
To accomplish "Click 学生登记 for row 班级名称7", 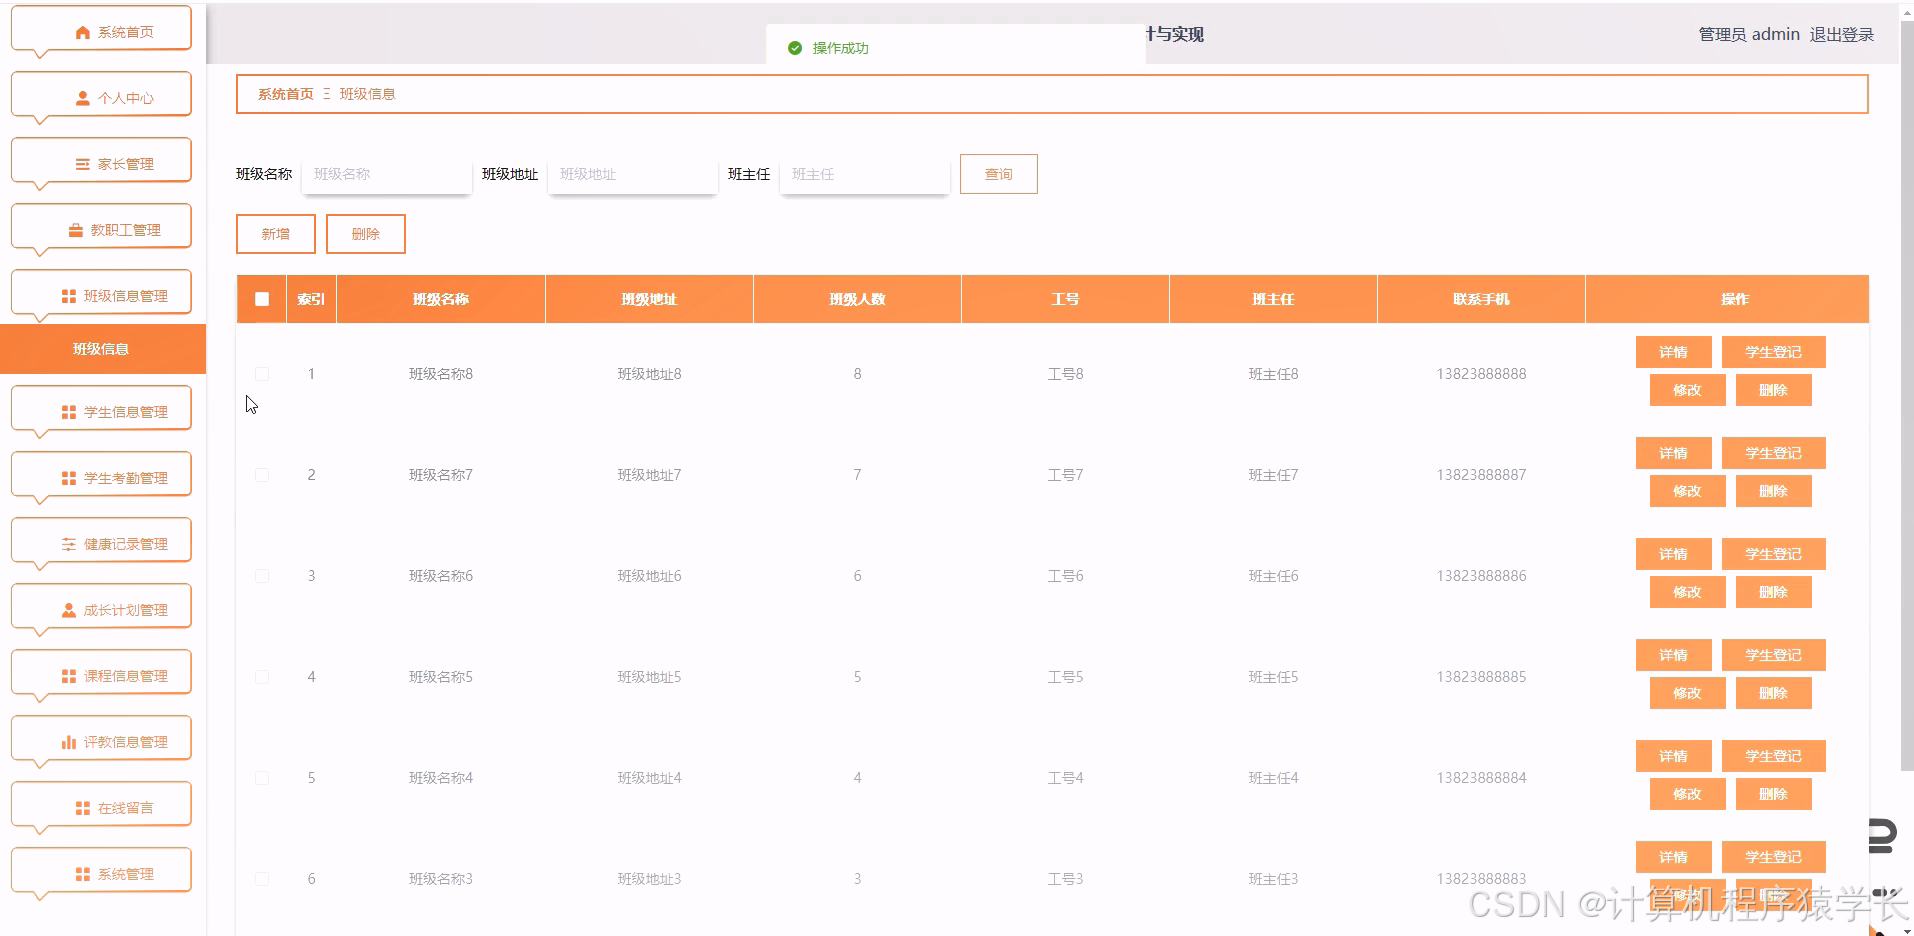I will click(x=1773, y=453).
